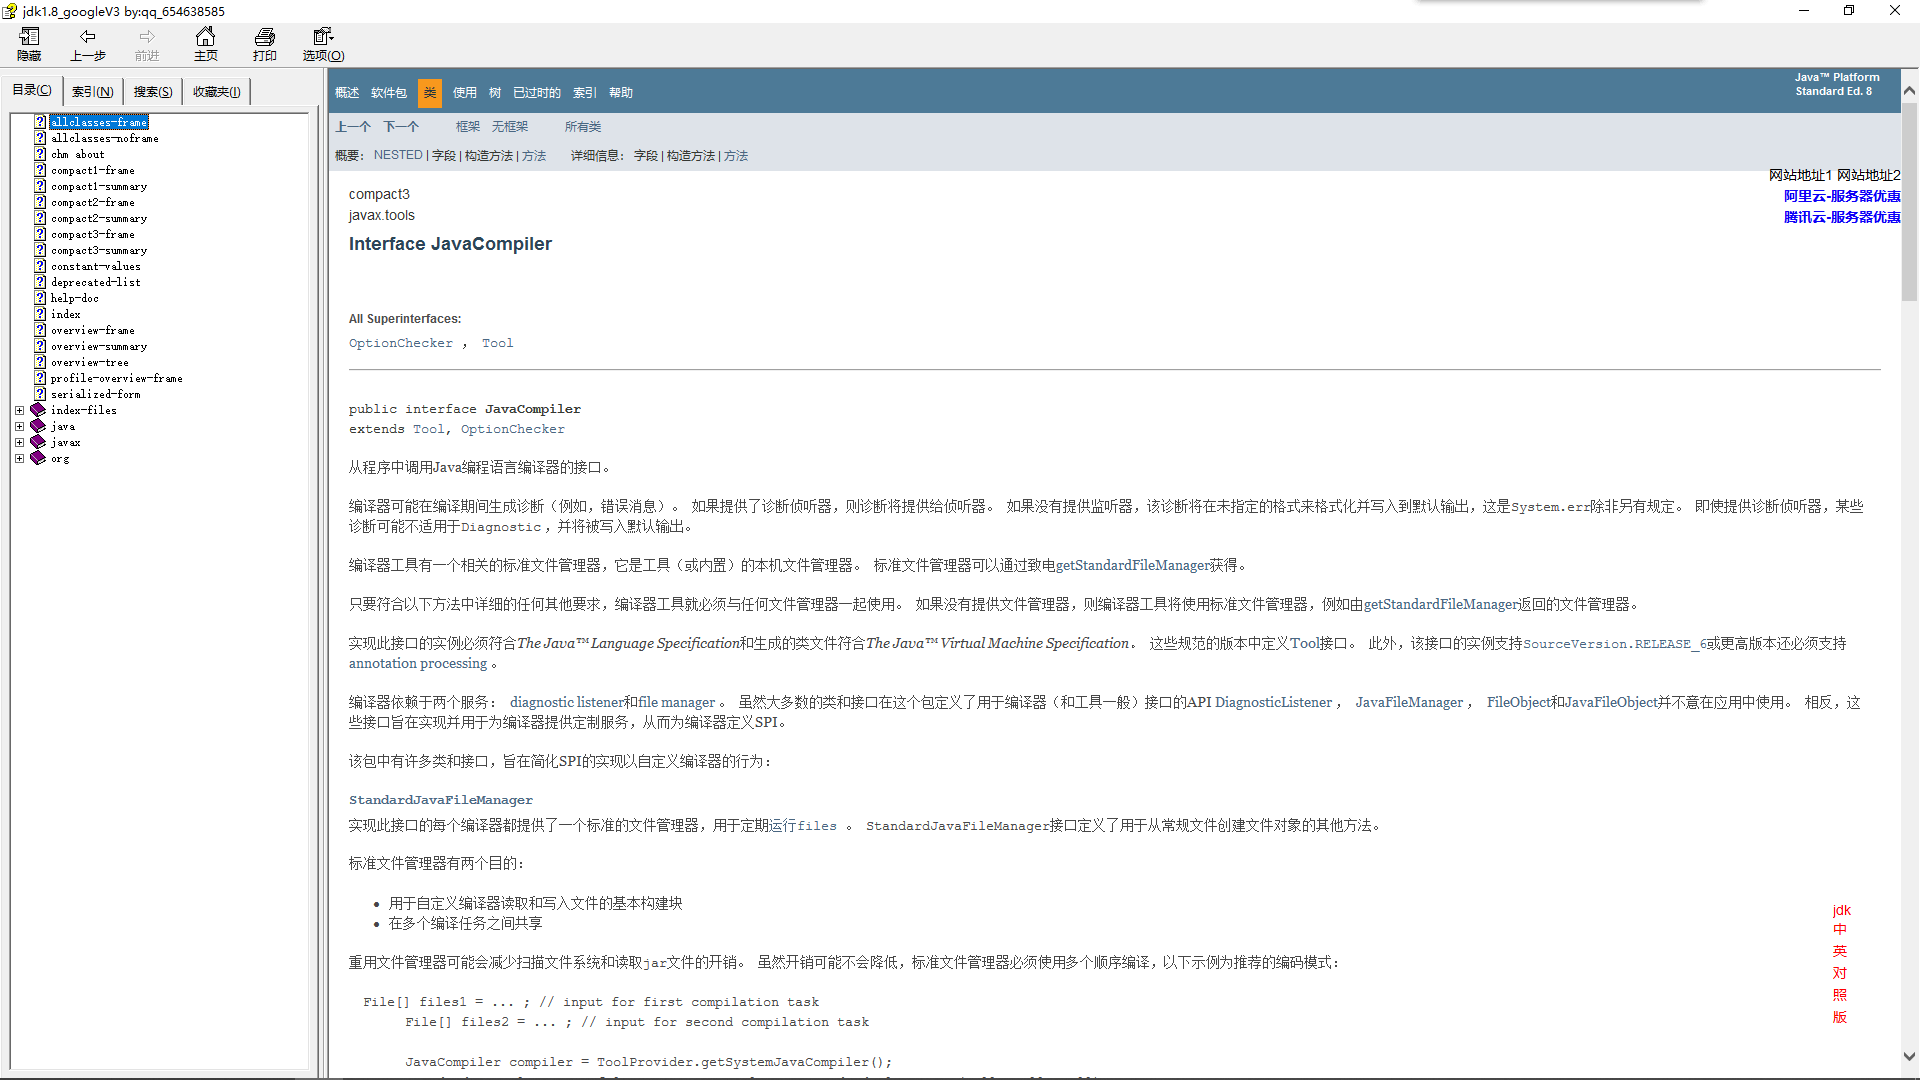
Task: Select the allclasses-noframe help topic icon
Action: [x=40, y=138]
